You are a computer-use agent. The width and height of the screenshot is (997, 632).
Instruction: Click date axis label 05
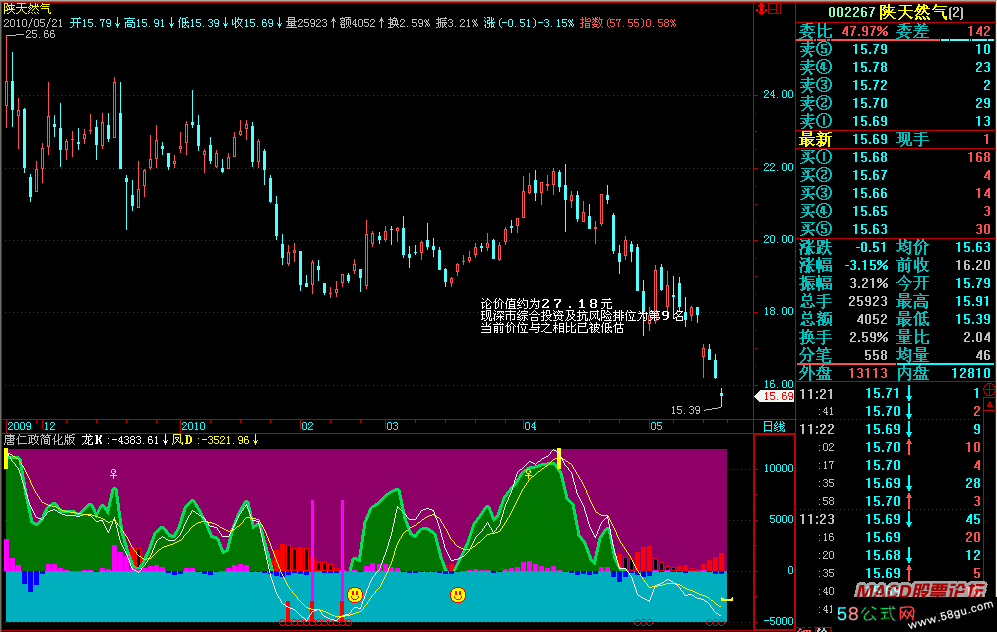(656, 426)
